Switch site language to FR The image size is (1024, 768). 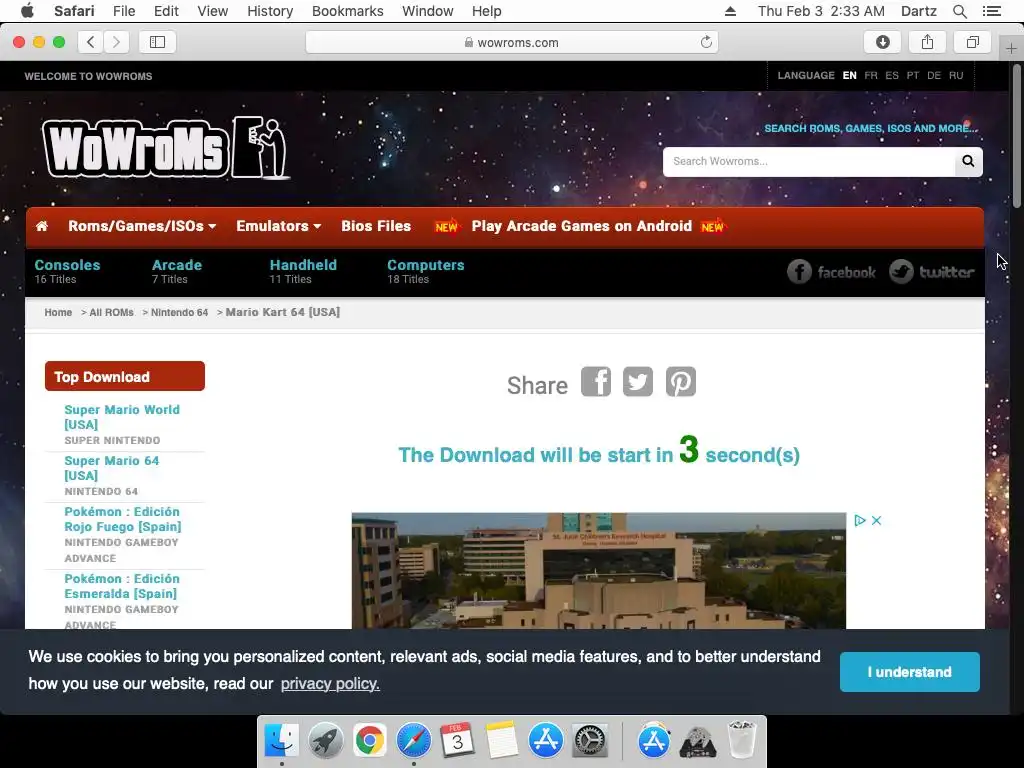(x=871, y=75)
